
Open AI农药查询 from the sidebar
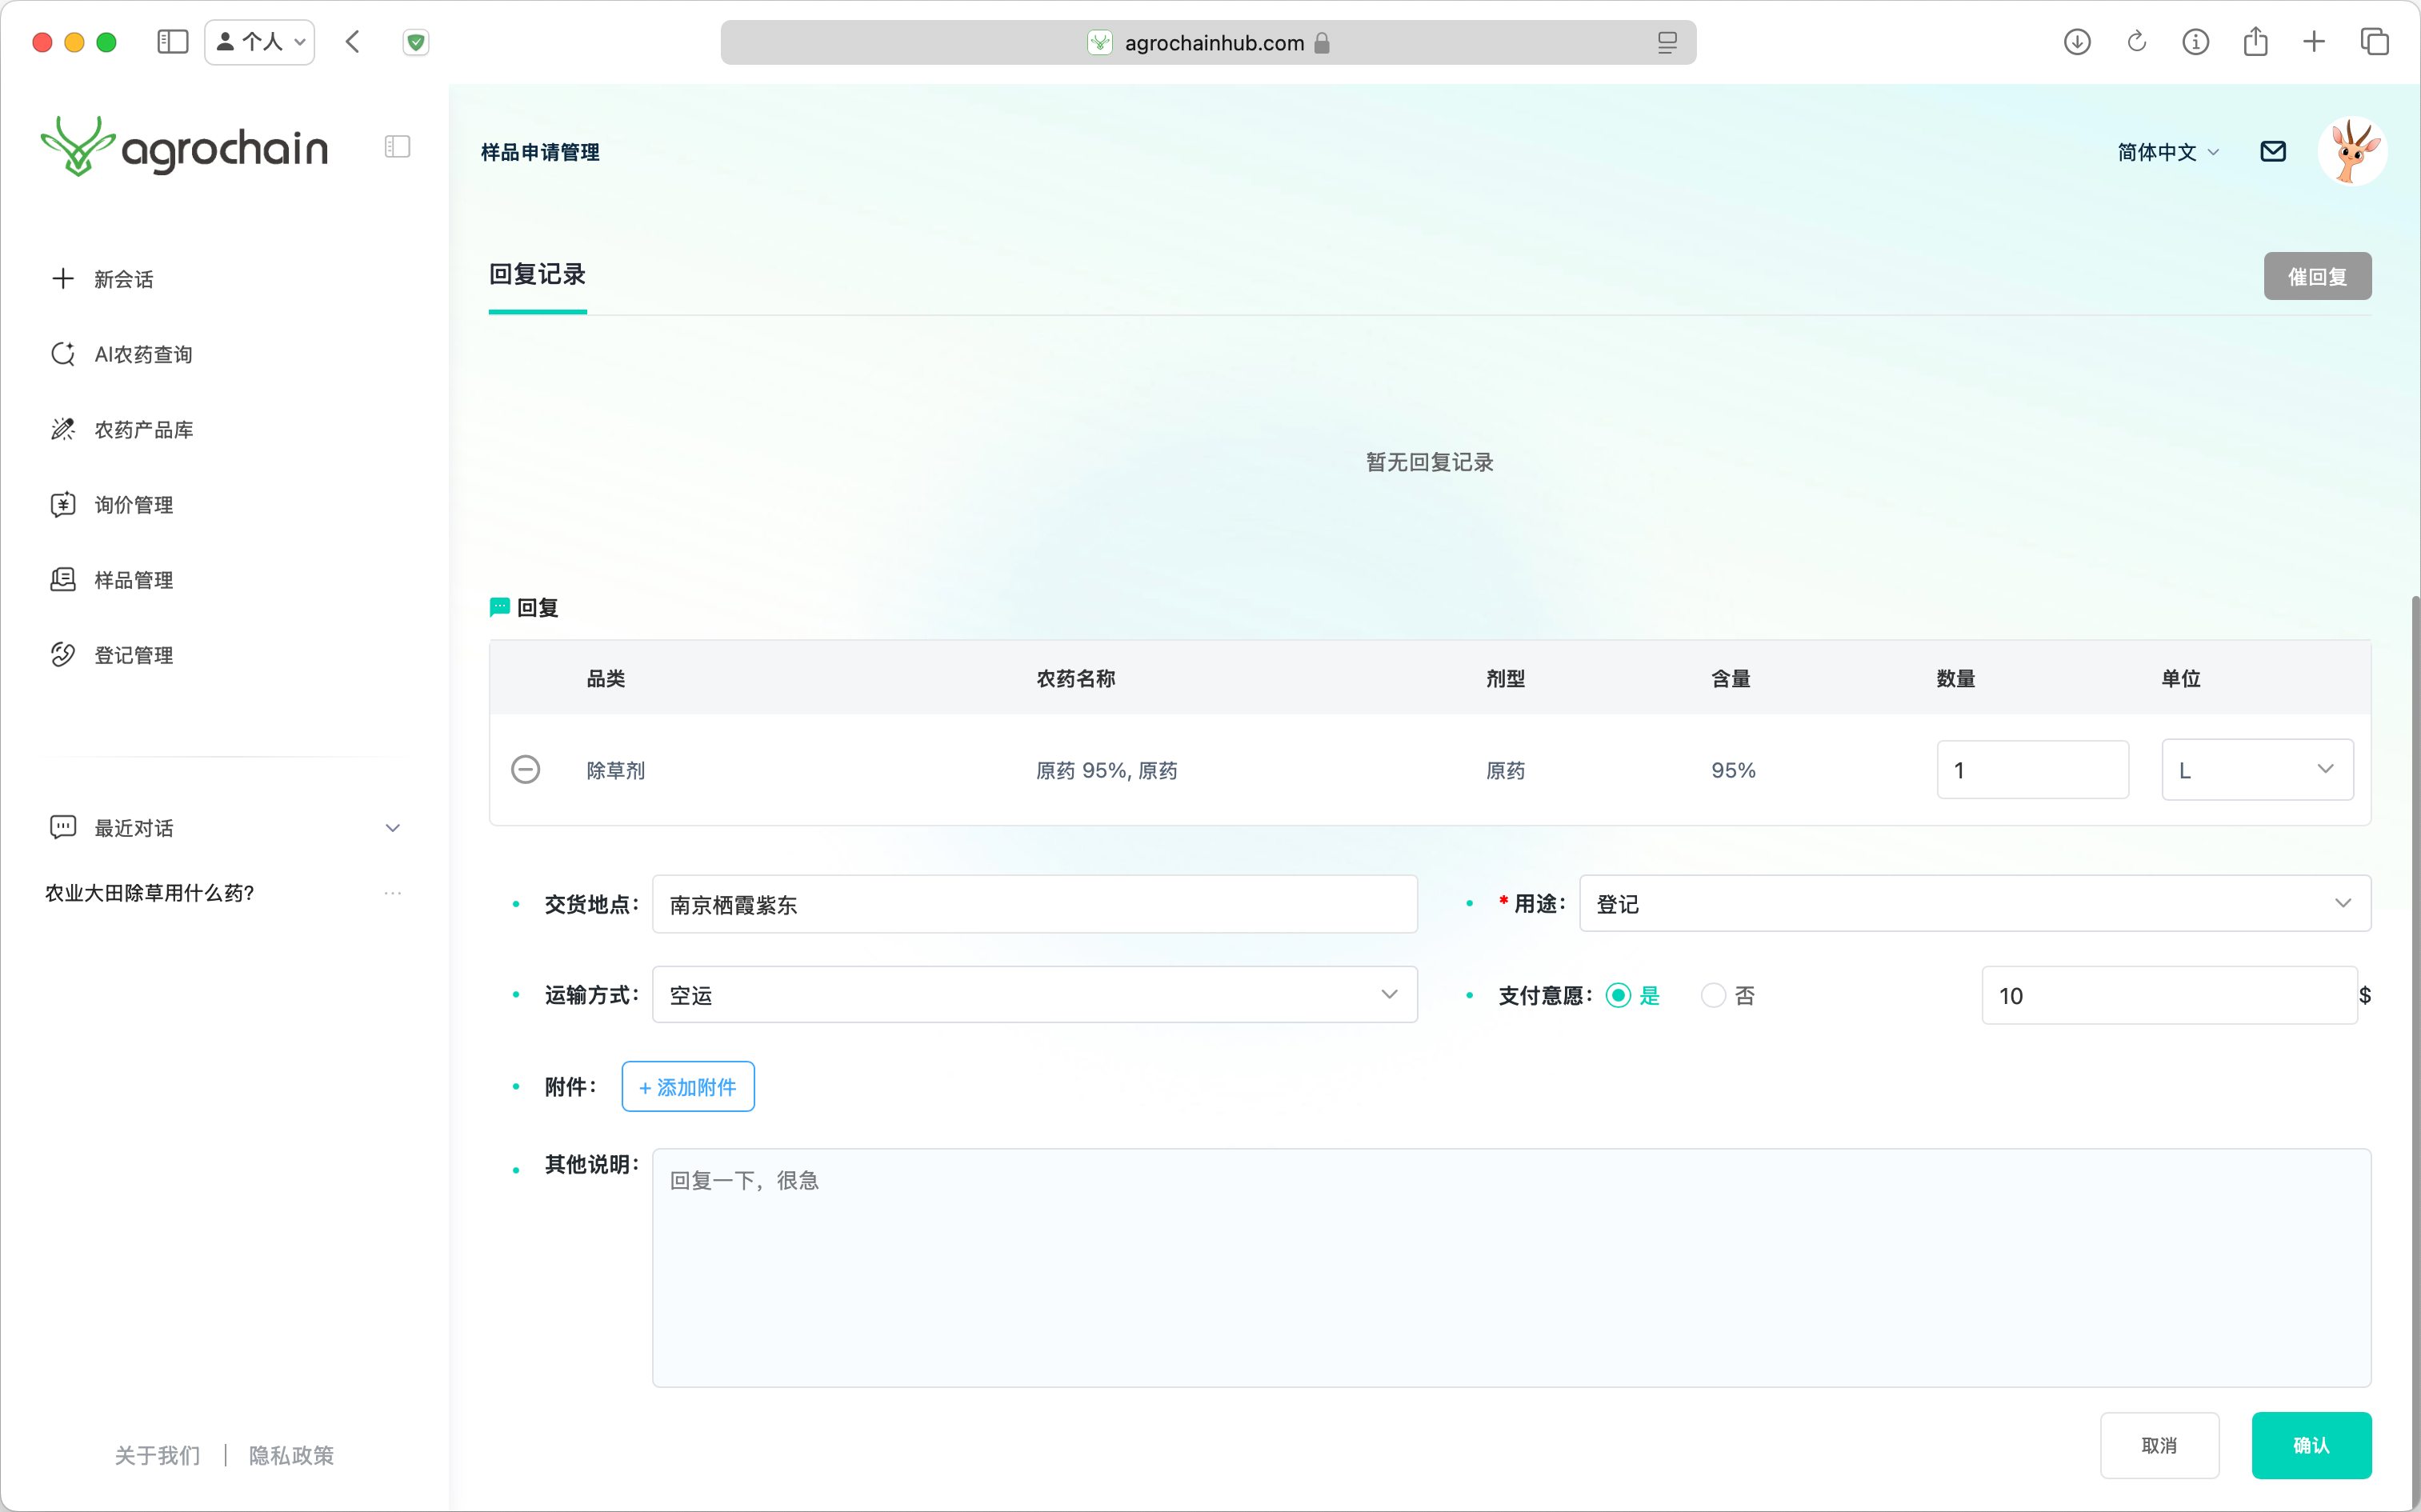[143, 354]
